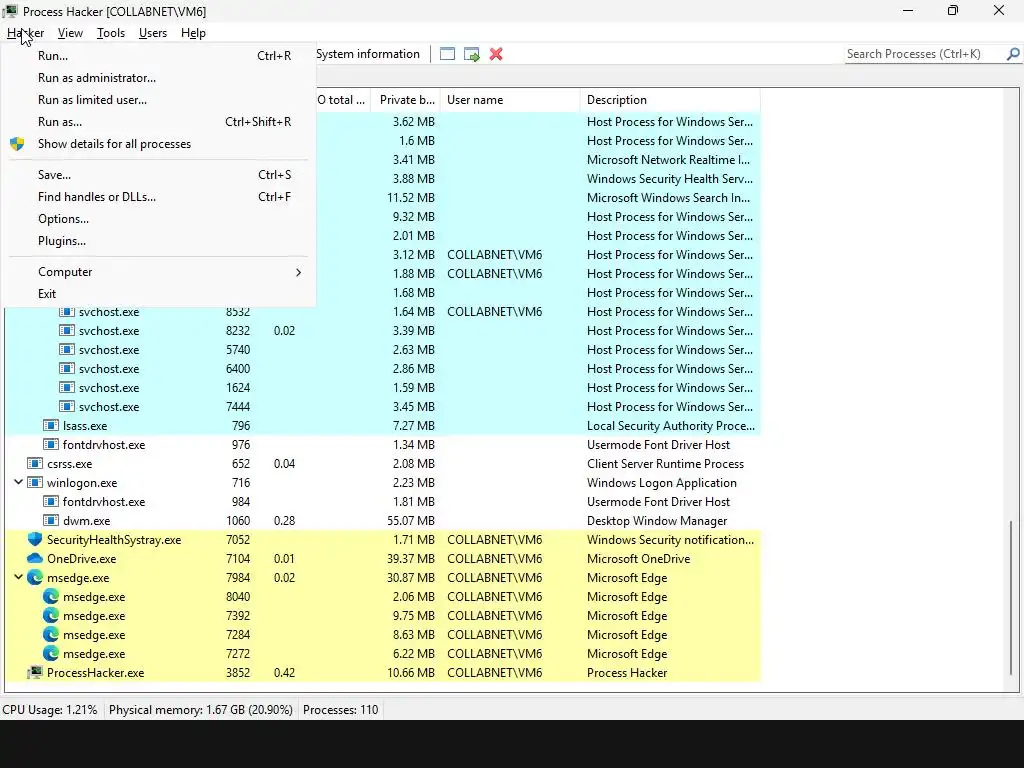Click the shield icon beside Show details
This screenshot has width=1024, height=768.
[17, 144]
